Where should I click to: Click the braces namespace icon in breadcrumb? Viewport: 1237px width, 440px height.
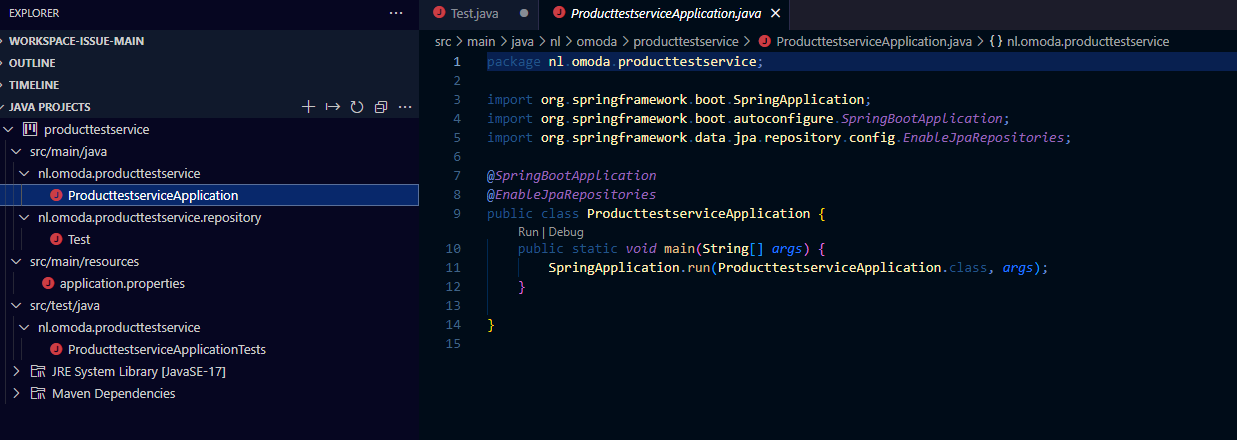click(x=996, y=41)
